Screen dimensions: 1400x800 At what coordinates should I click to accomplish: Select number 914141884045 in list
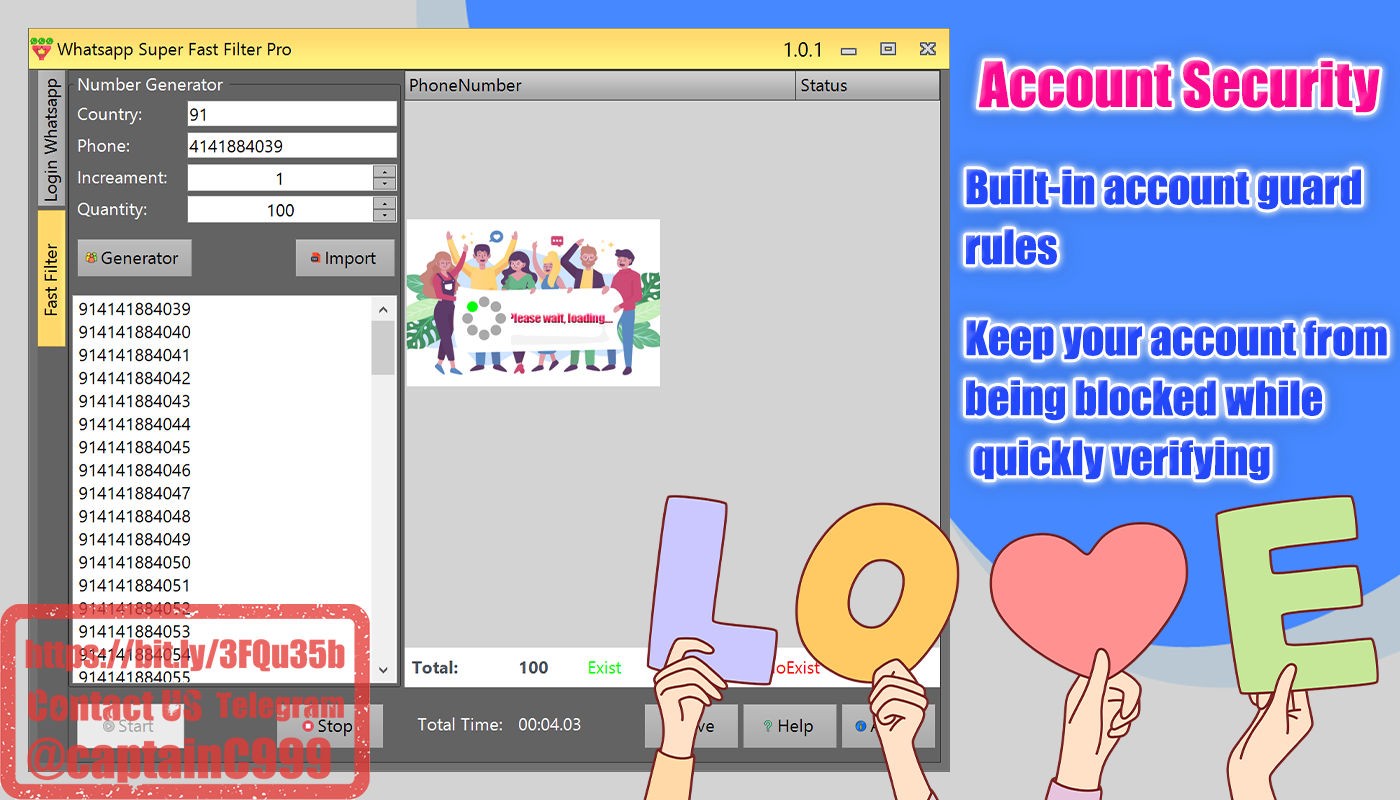coord(134,447)
